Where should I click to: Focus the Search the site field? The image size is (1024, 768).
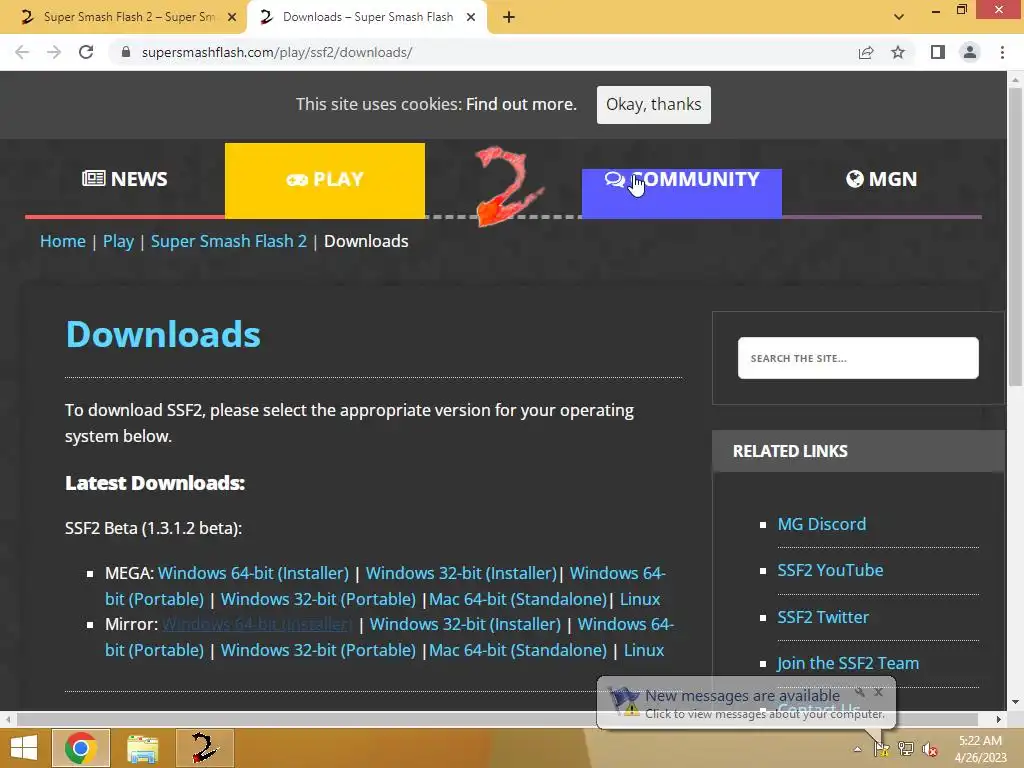coord(858,358)
